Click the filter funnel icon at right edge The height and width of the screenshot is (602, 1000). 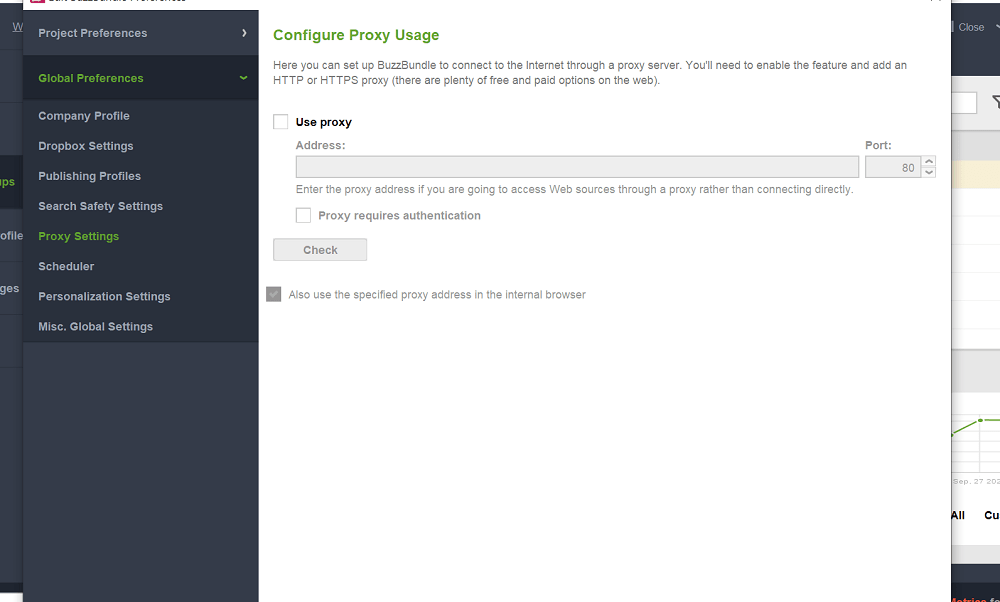(x=995, y=103)
